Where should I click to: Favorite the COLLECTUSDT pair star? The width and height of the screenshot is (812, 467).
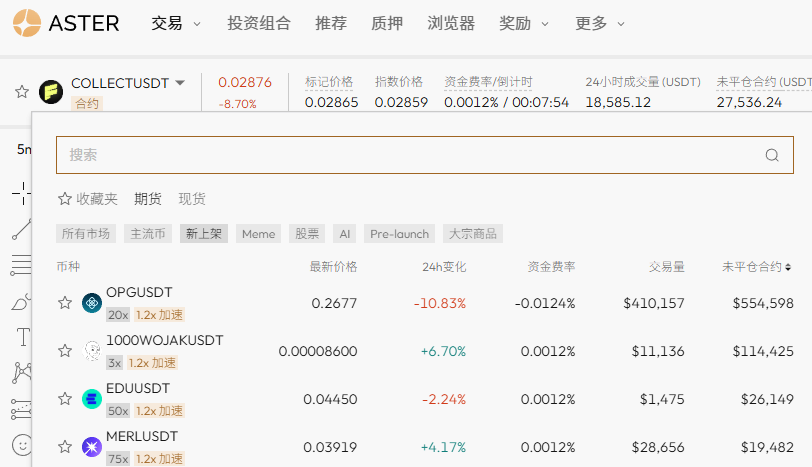click(22, 92)
